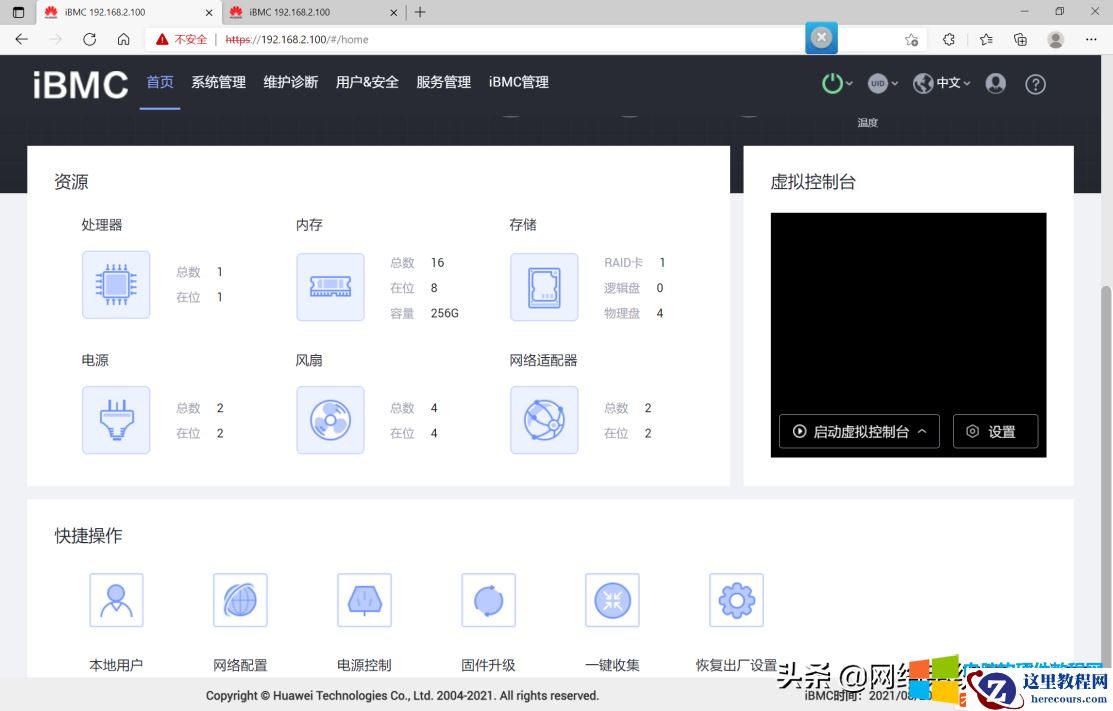
Task: Click the 存储 heading
Action: (523, 225)
